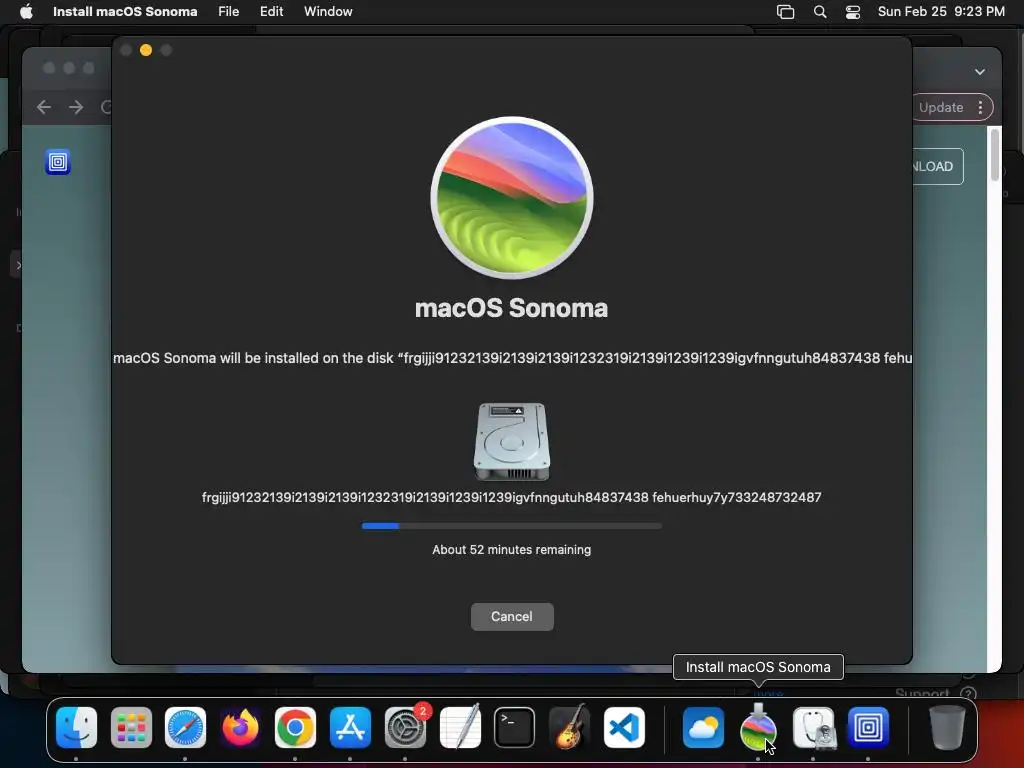Open Finder from the Dock
This screenshot has height=768, width=1024.
(76, 727)
